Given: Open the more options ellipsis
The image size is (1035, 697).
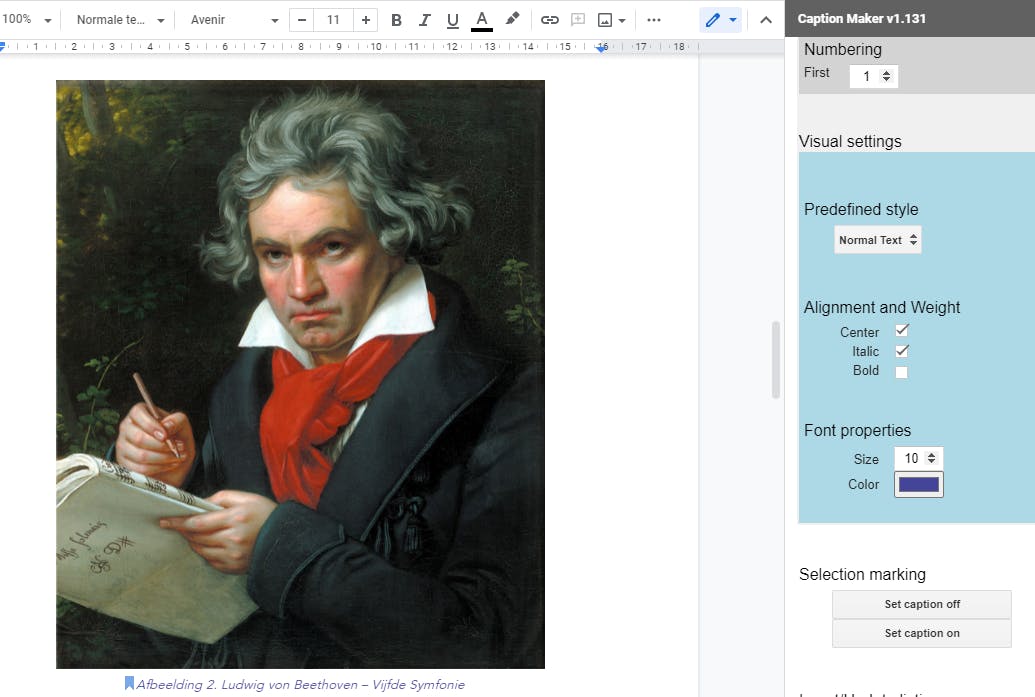Looking at the screenshot, I should (x=653, y=20).
